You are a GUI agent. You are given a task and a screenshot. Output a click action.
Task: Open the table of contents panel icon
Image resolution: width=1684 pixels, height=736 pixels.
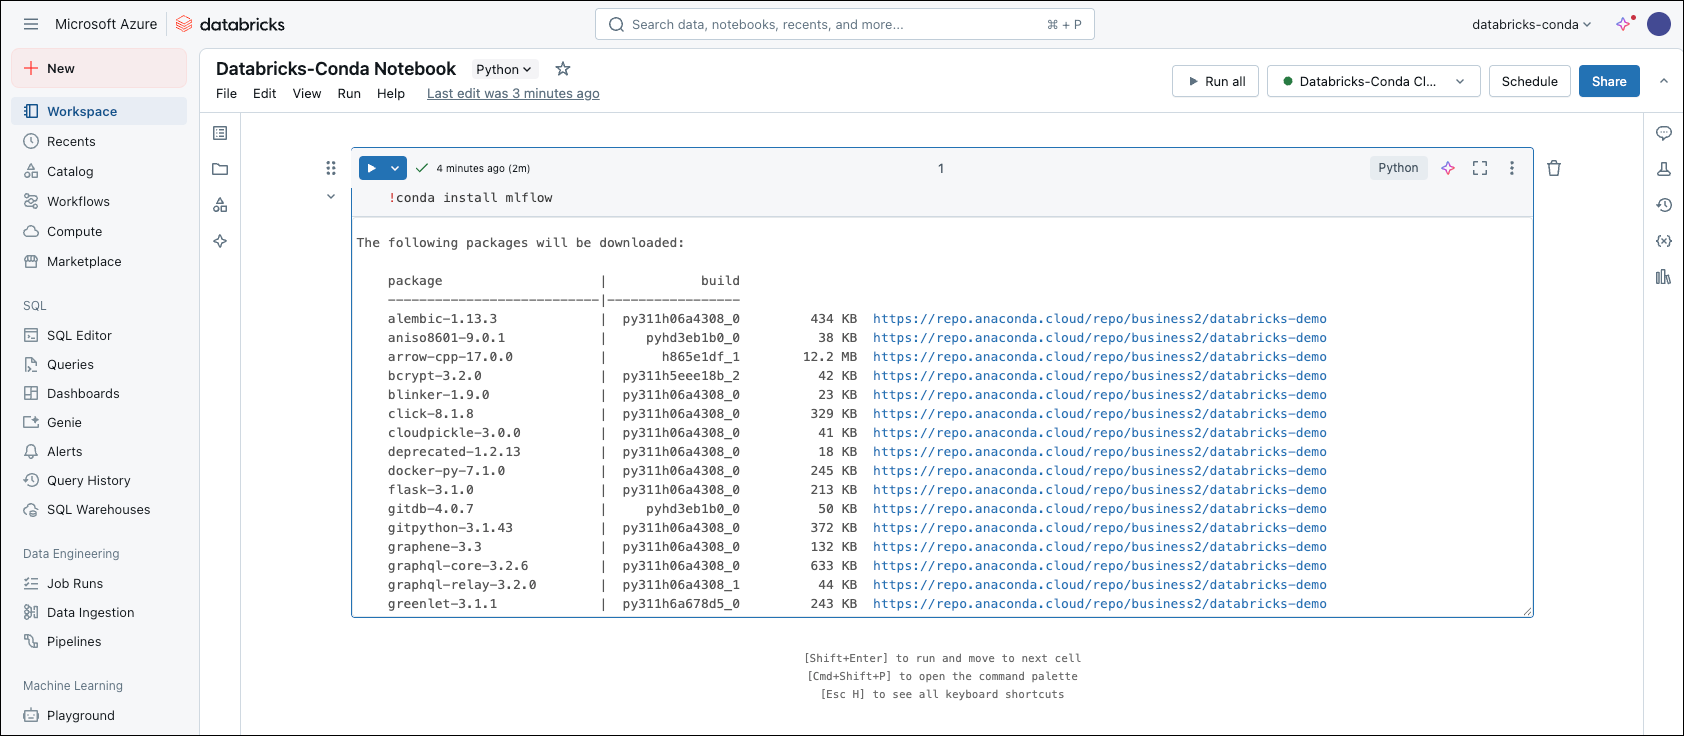(x=220, y=133)
